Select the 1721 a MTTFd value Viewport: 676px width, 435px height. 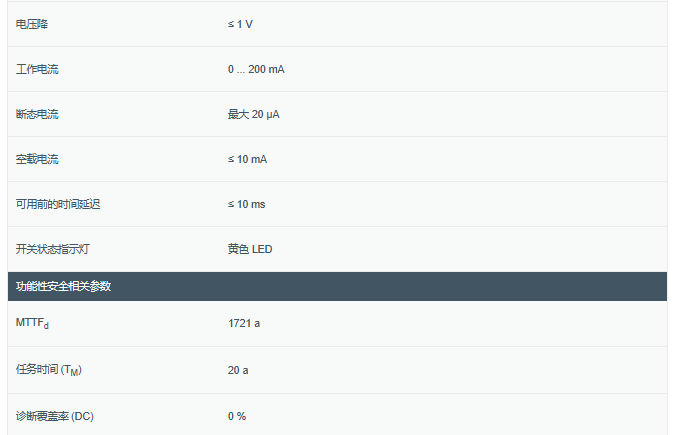click(244, 324)
